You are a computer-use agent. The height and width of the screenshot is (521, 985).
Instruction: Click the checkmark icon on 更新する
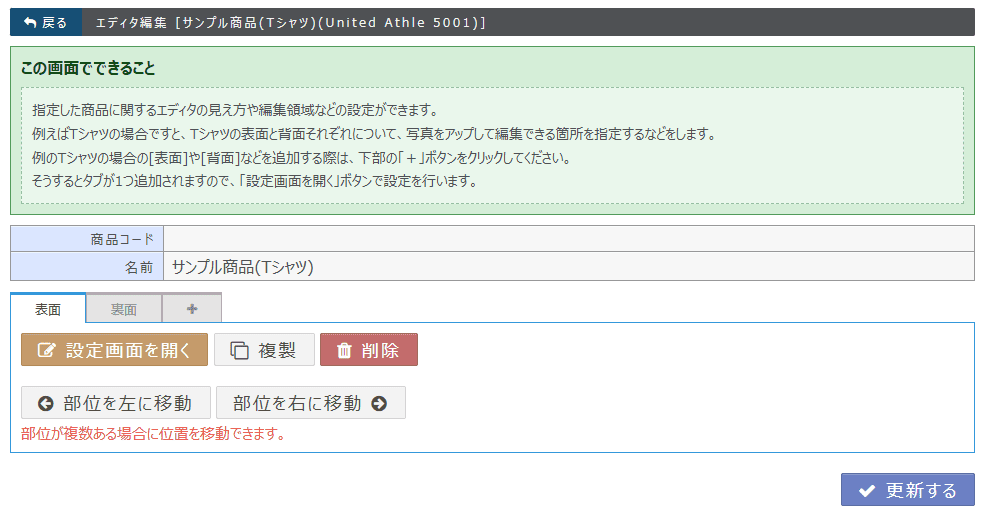[x=867, y=490]
